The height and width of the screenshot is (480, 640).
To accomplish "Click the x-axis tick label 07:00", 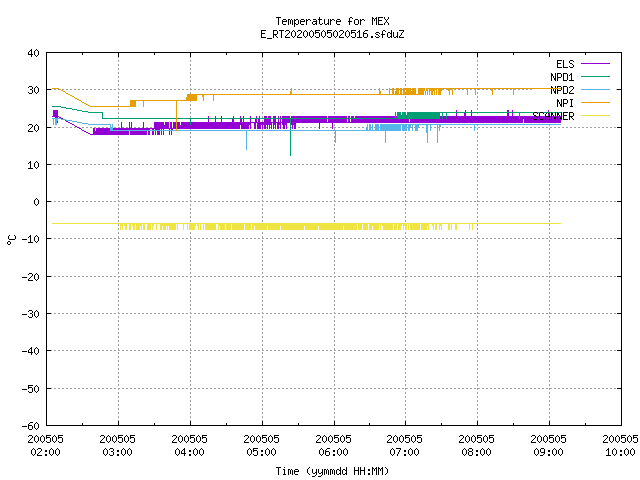I will click(404, 452).
